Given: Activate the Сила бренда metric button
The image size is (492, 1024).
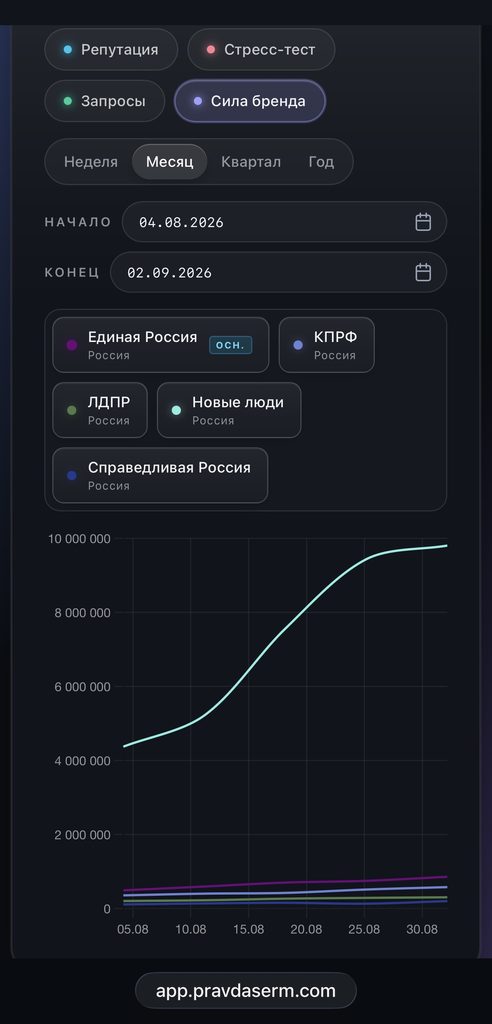Looking at the screenshot, I should (250, 101).
